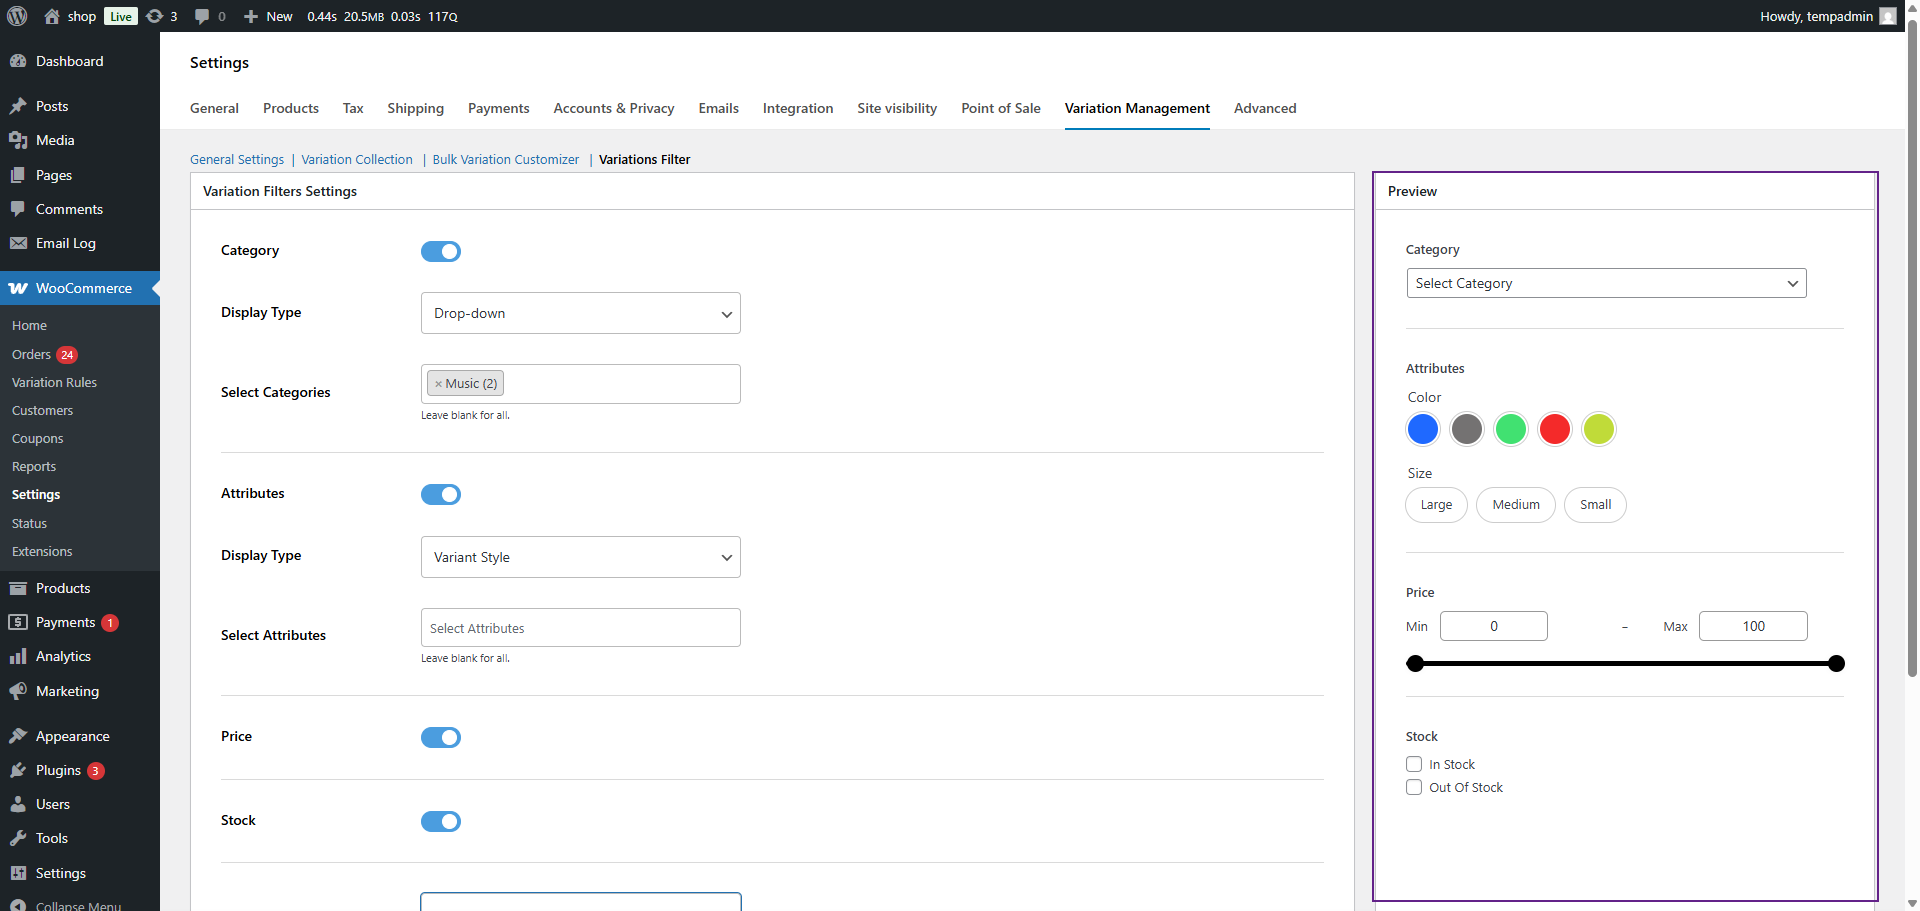
Task: Turn off the Price filter toggle
Action: click(x=441, y=737)
